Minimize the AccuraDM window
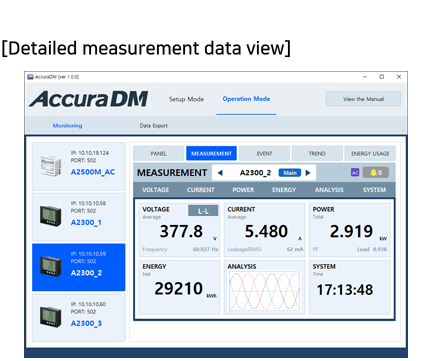Image resolution: width=433 pixels, height=361 pixels. click(x=365, y=77)
